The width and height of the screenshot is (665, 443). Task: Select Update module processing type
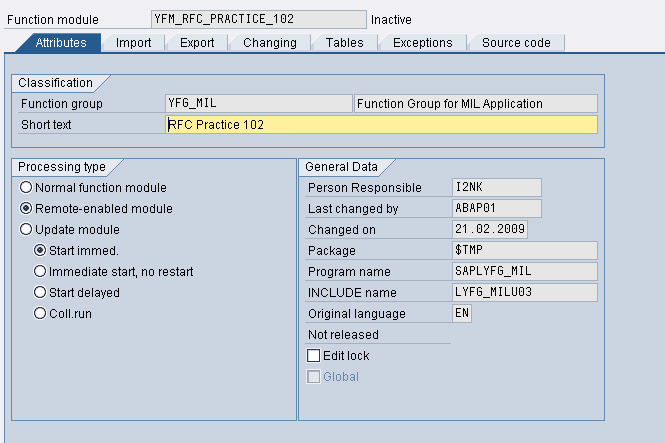(x=26, y=230)
